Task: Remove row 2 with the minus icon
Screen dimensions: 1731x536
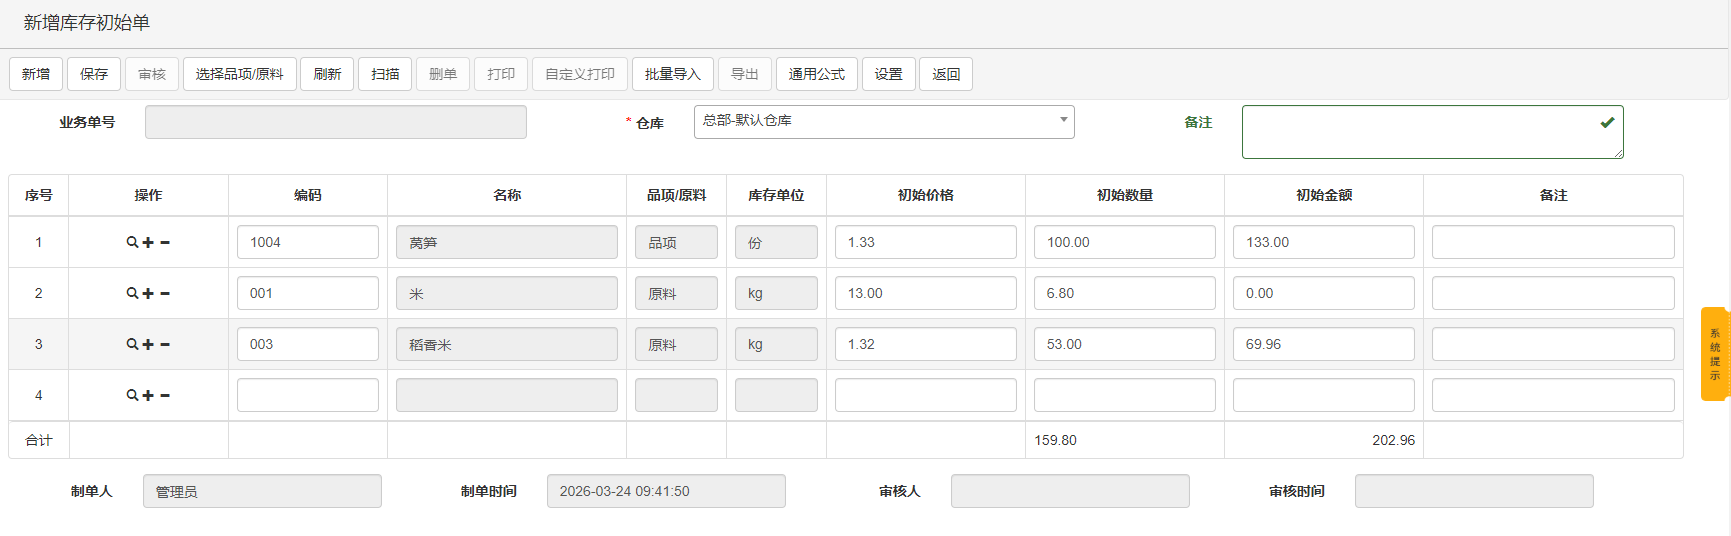Action: click(x=165, y=293)
